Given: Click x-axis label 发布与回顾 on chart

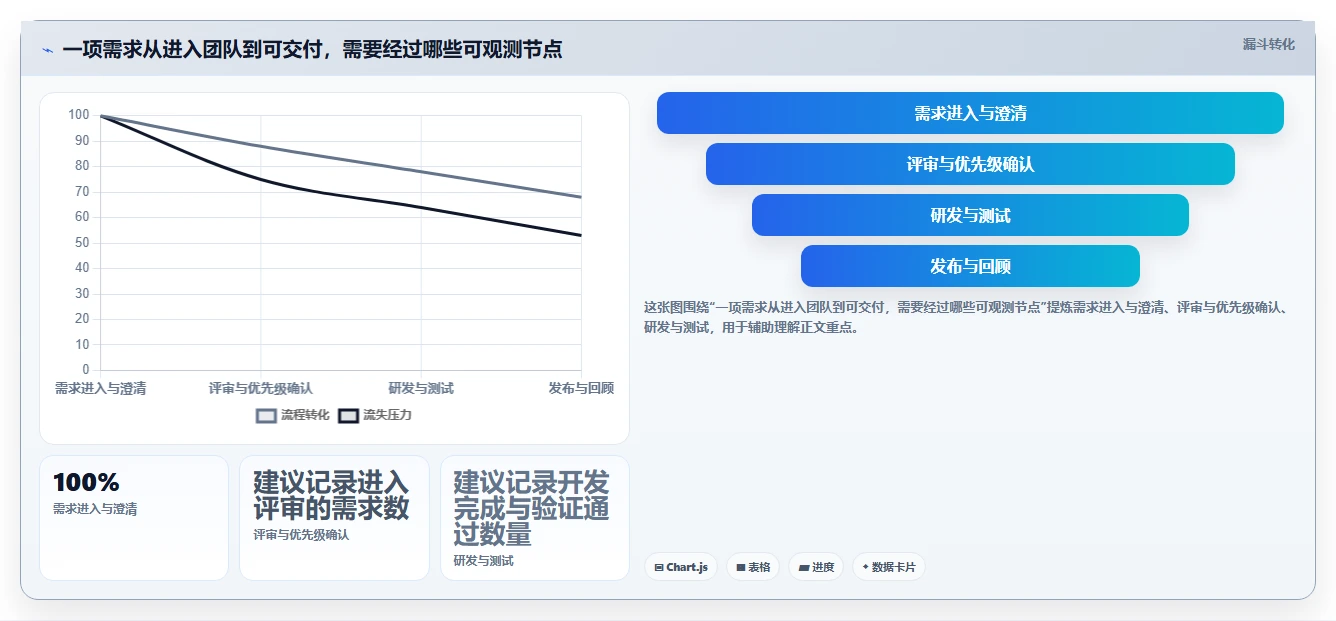Looking at the screenshot, I should [581, 388].
